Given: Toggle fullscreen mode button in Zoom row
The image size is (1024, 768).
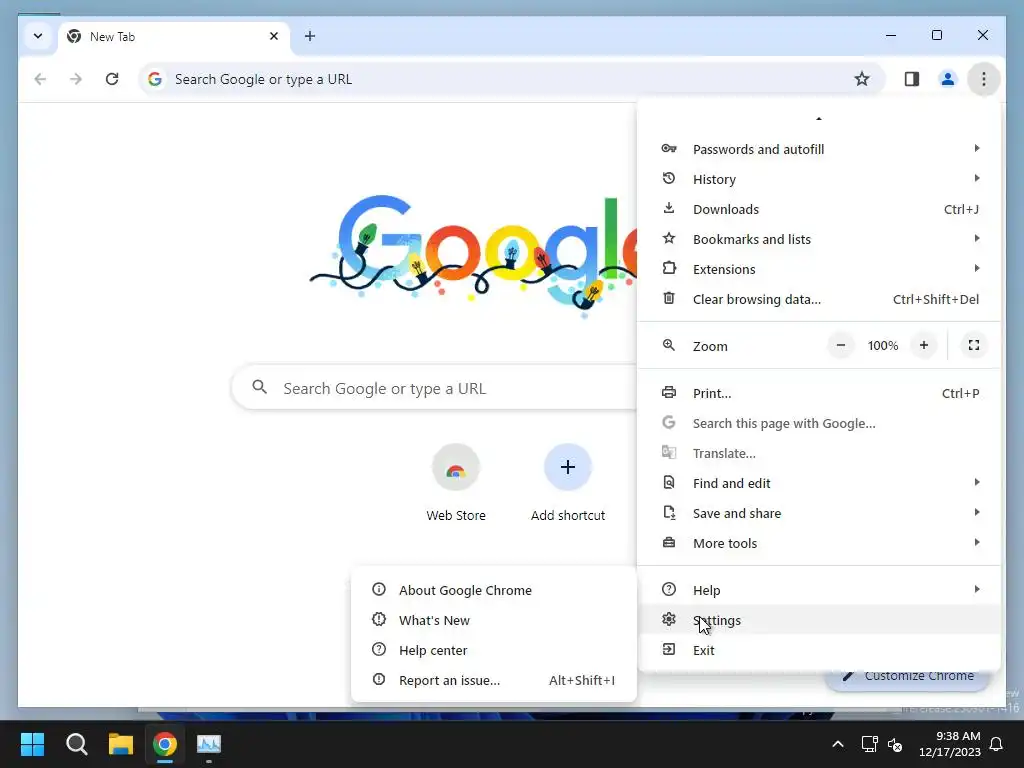Looking at the screenshot, I should (974, 345).
